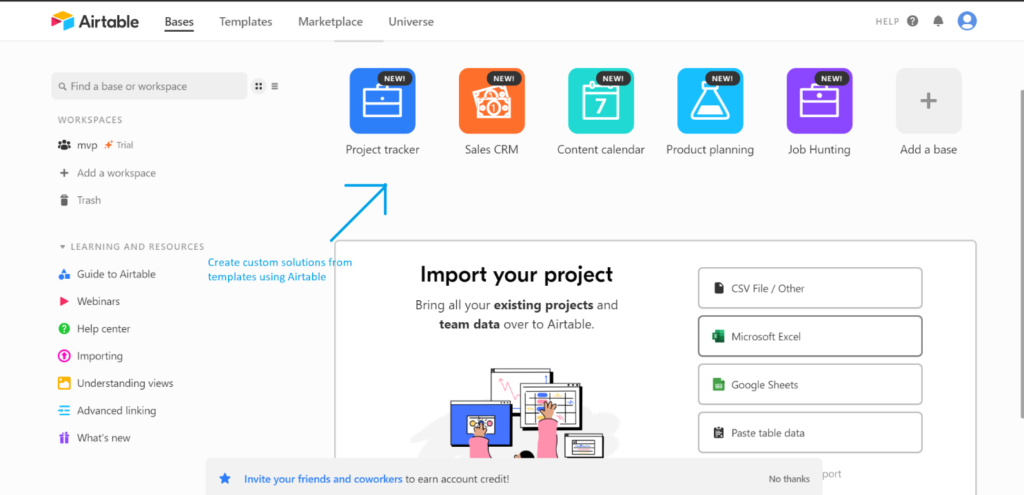Go to the Marketplace tab
This screenshot has width=1024, height=495.
(330, 22)
